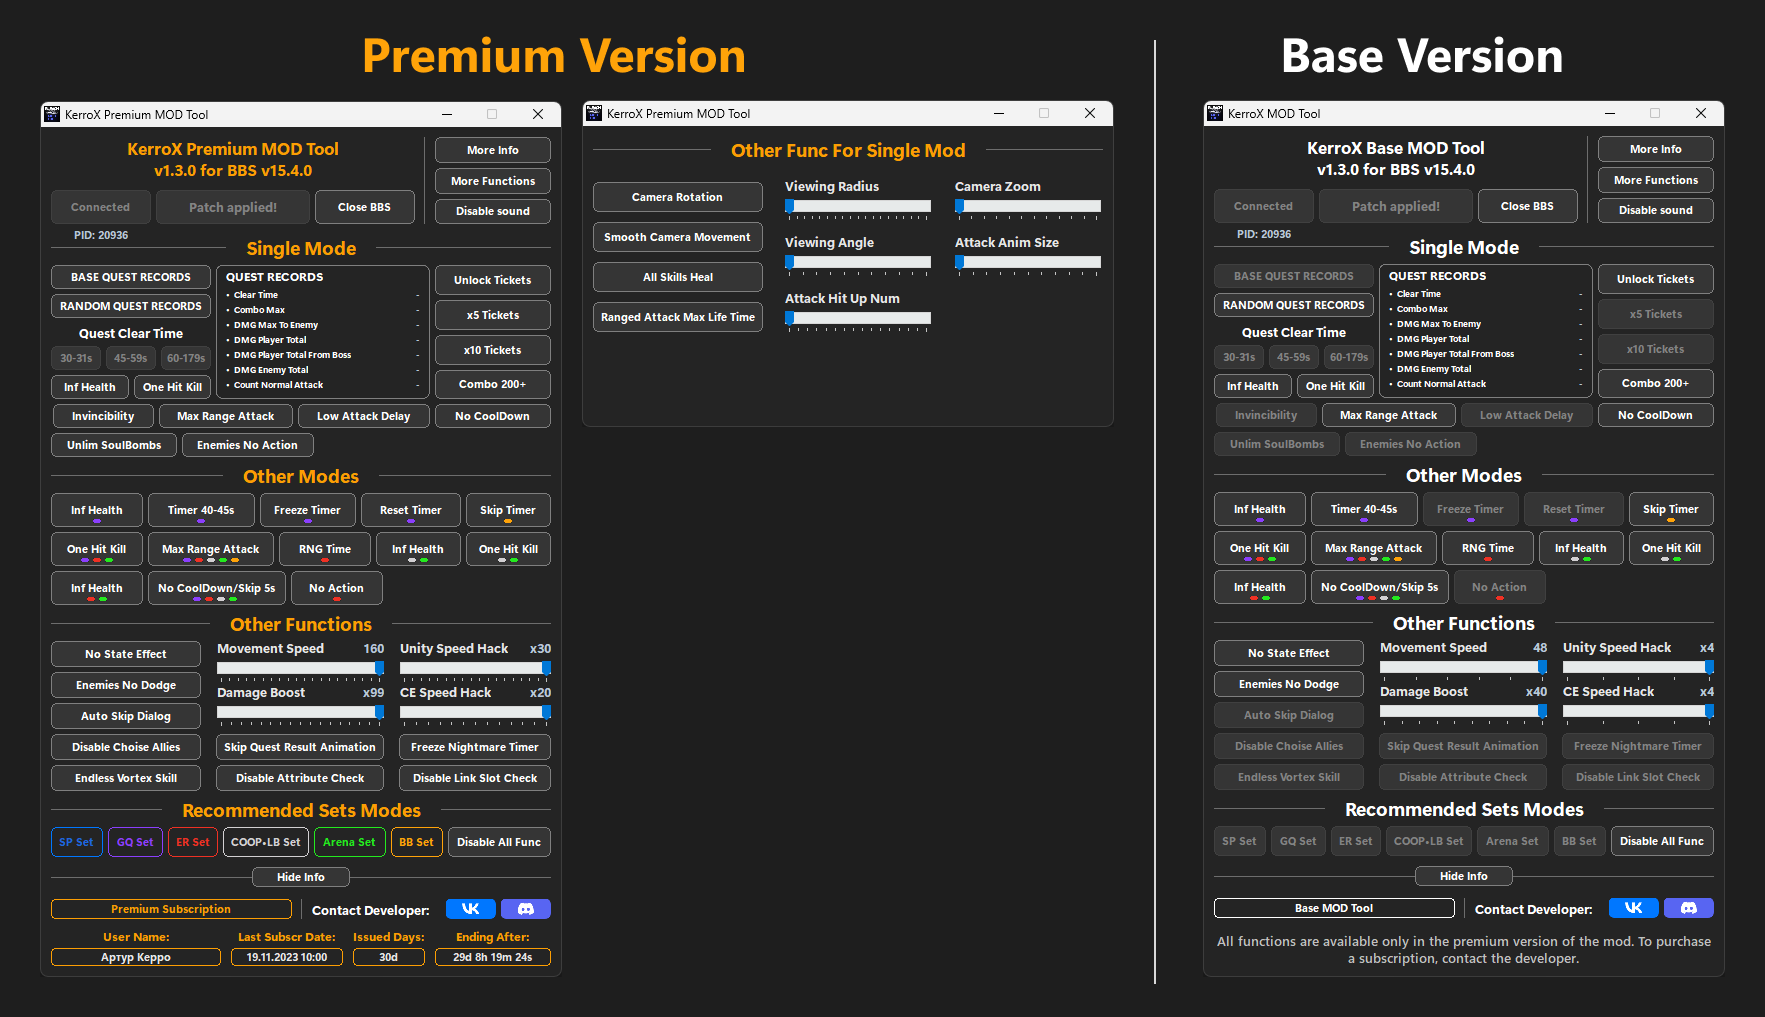Click Hide Info in the Premium tool
1765x1017 pixels.
(300, 876)
